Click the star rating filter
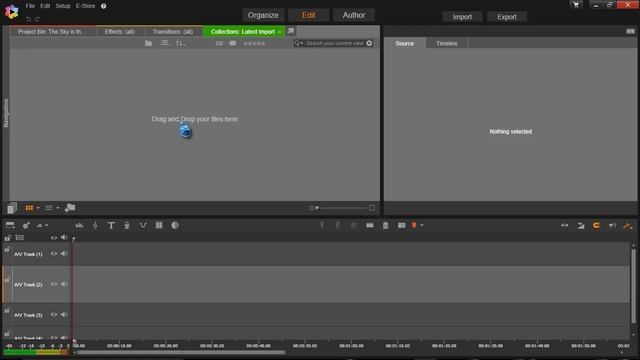The width and height of the screenshot is (640, 360). [254, 43]
